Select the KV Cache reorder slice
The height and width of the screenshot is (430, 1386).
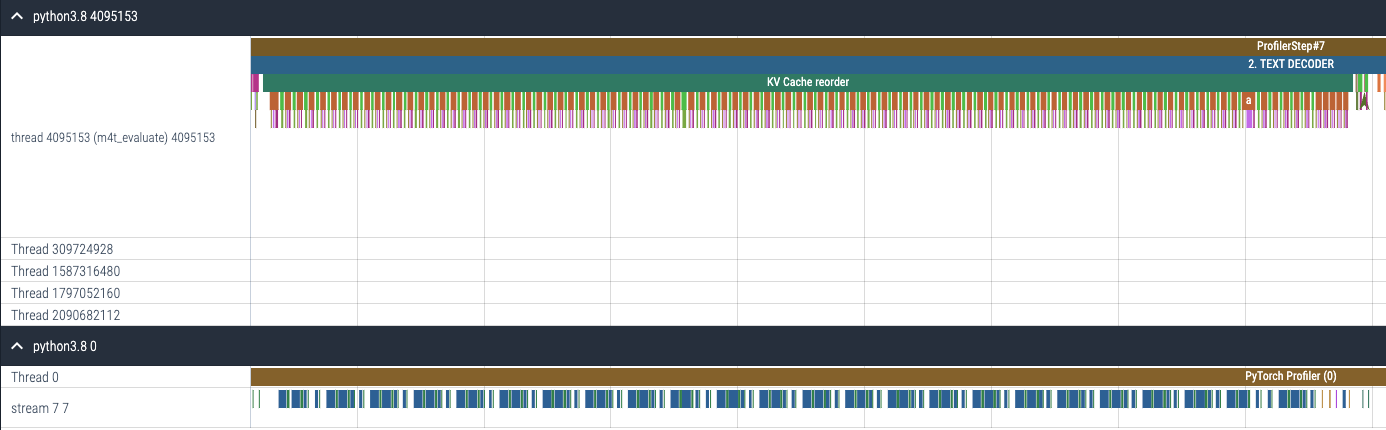(807, 81)
